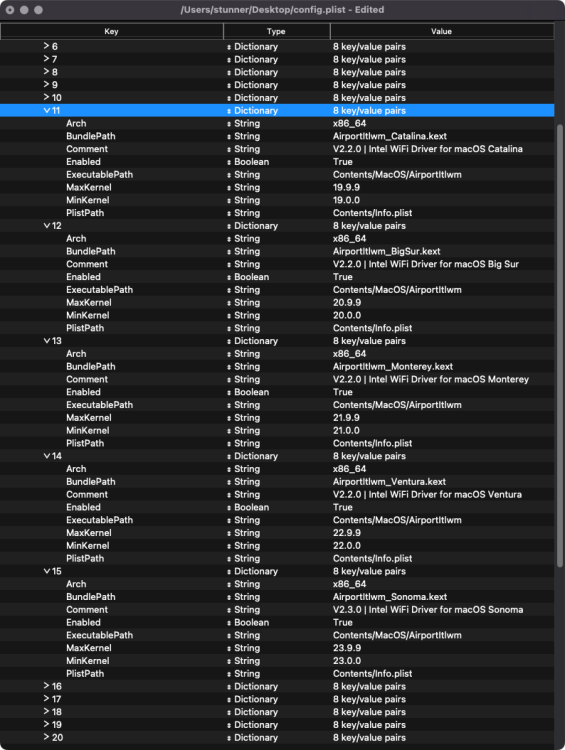
Task: Sort by the Key column header
Action: point(111,31)
